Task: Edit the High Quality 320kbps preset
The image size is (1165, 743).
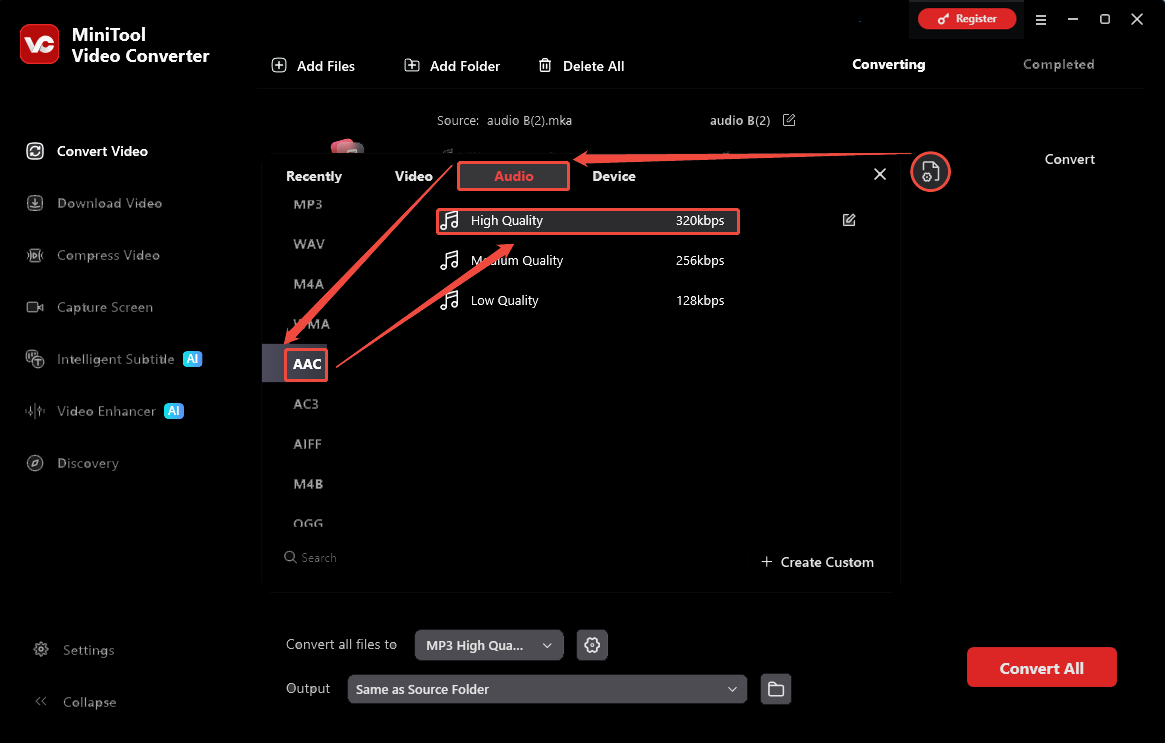Action: click(849, 220)
